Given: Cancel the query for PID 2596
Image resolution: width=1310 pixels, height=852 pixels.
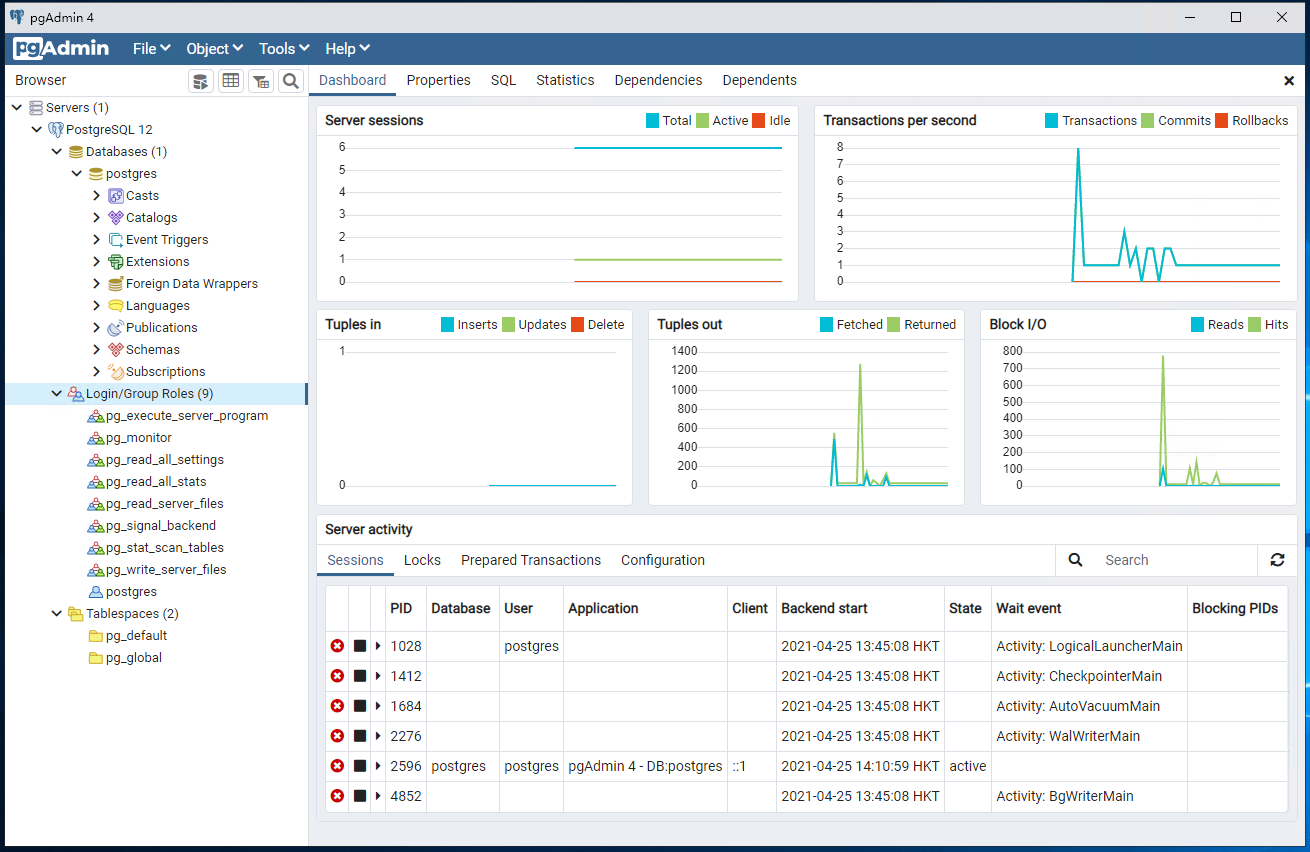Looking at the screenshot, I should [360, 766].
